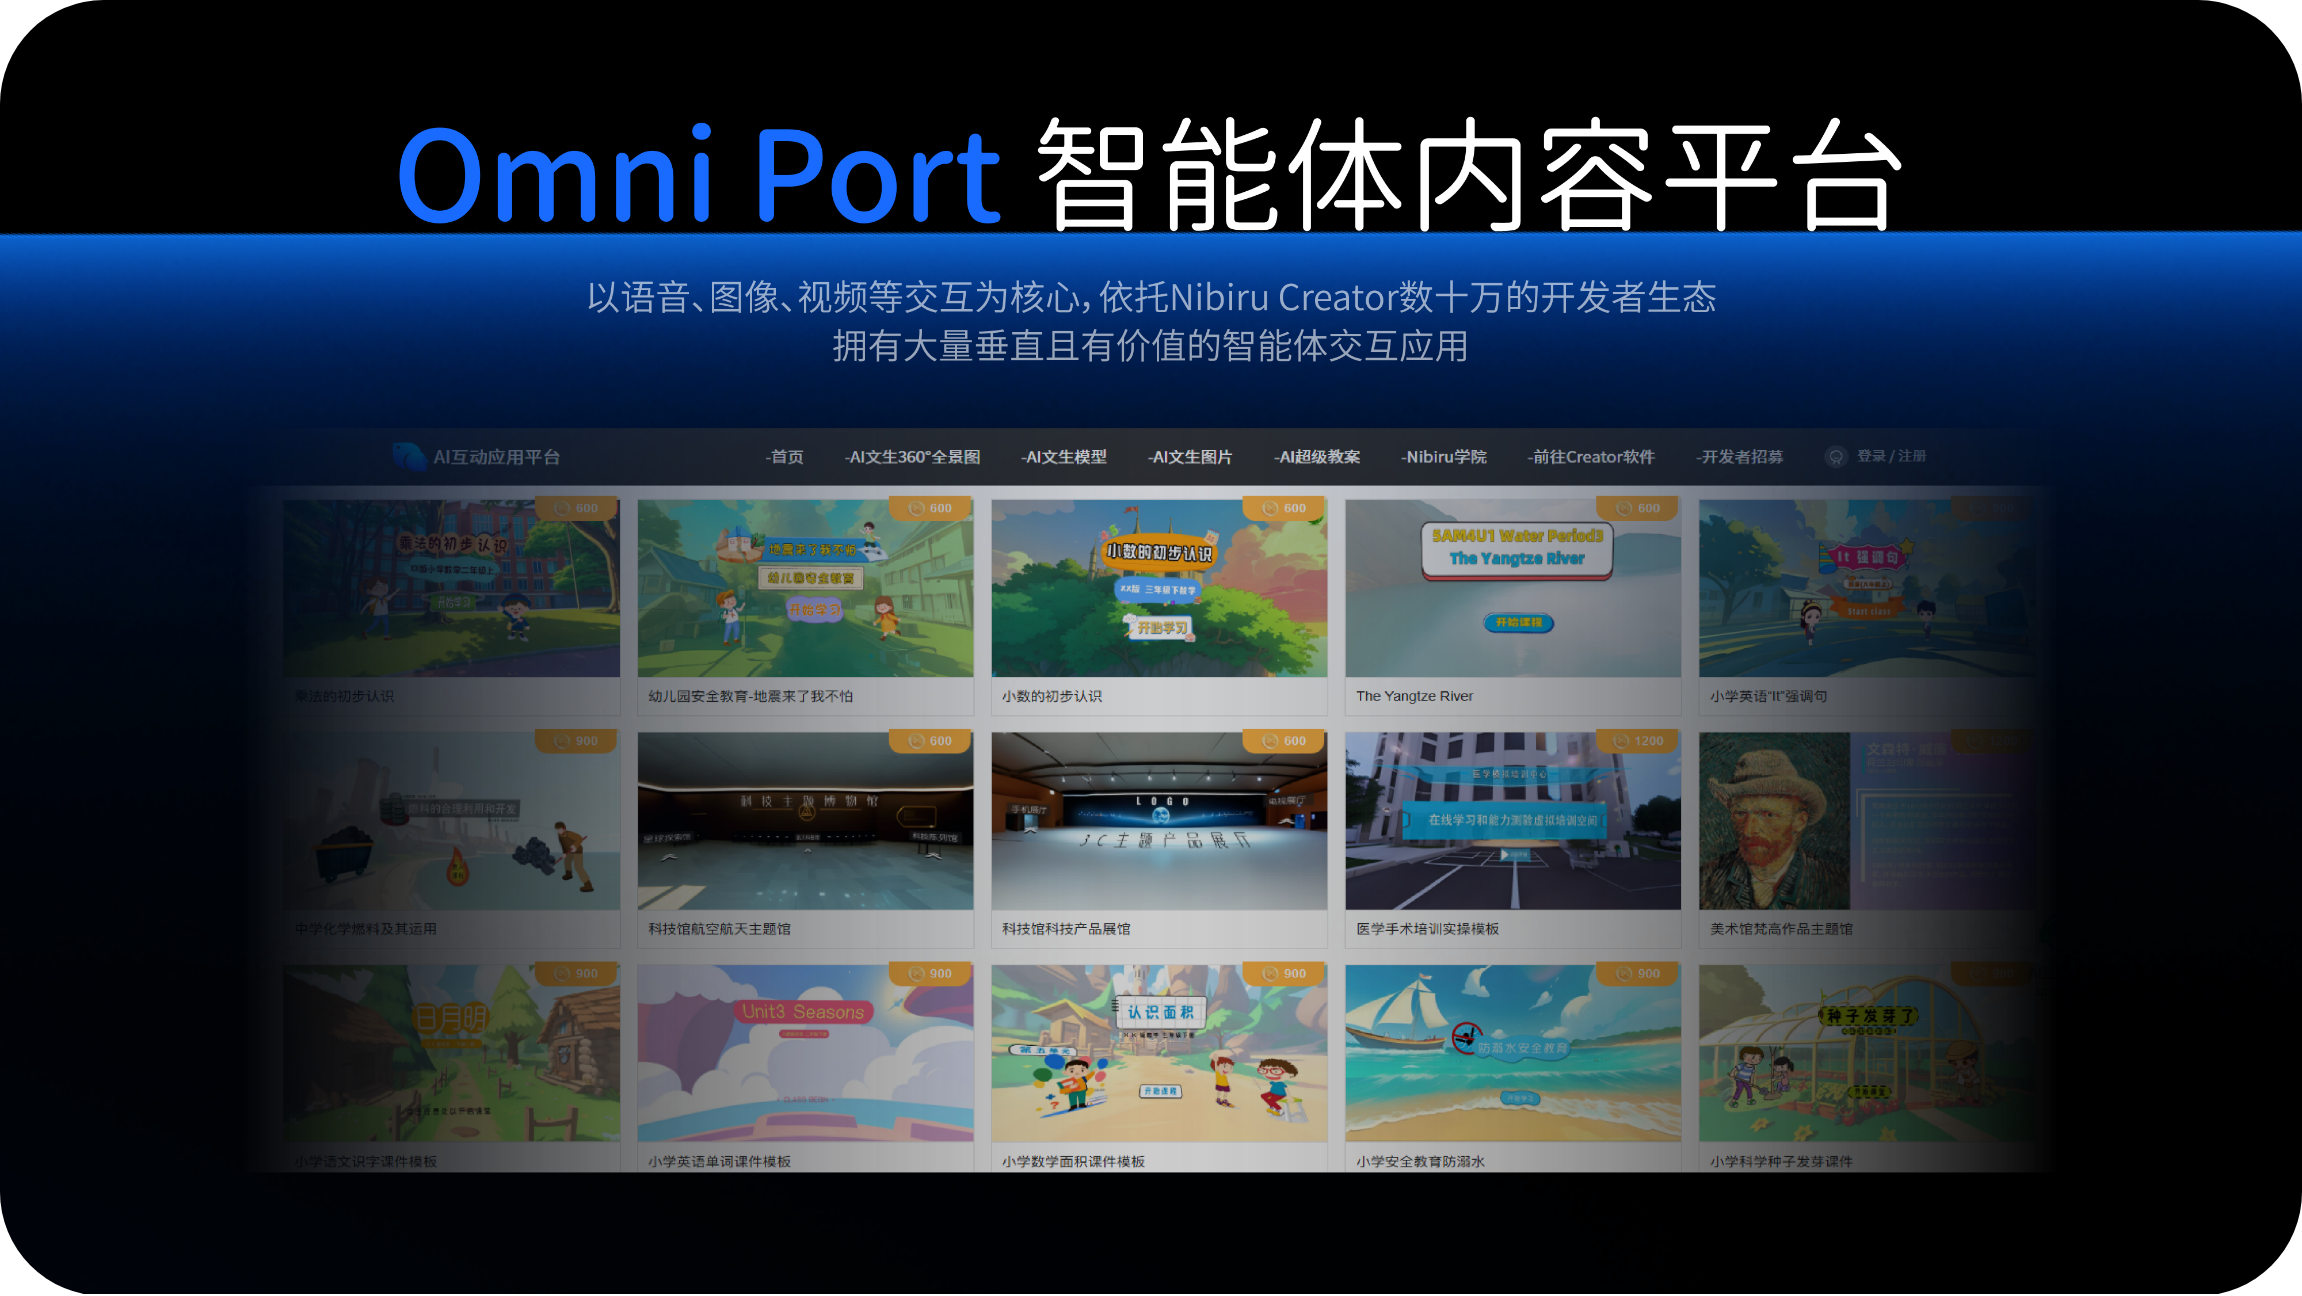Open the 首页 nav item
The image size is (2302, 1296).
tap(785, 457)
